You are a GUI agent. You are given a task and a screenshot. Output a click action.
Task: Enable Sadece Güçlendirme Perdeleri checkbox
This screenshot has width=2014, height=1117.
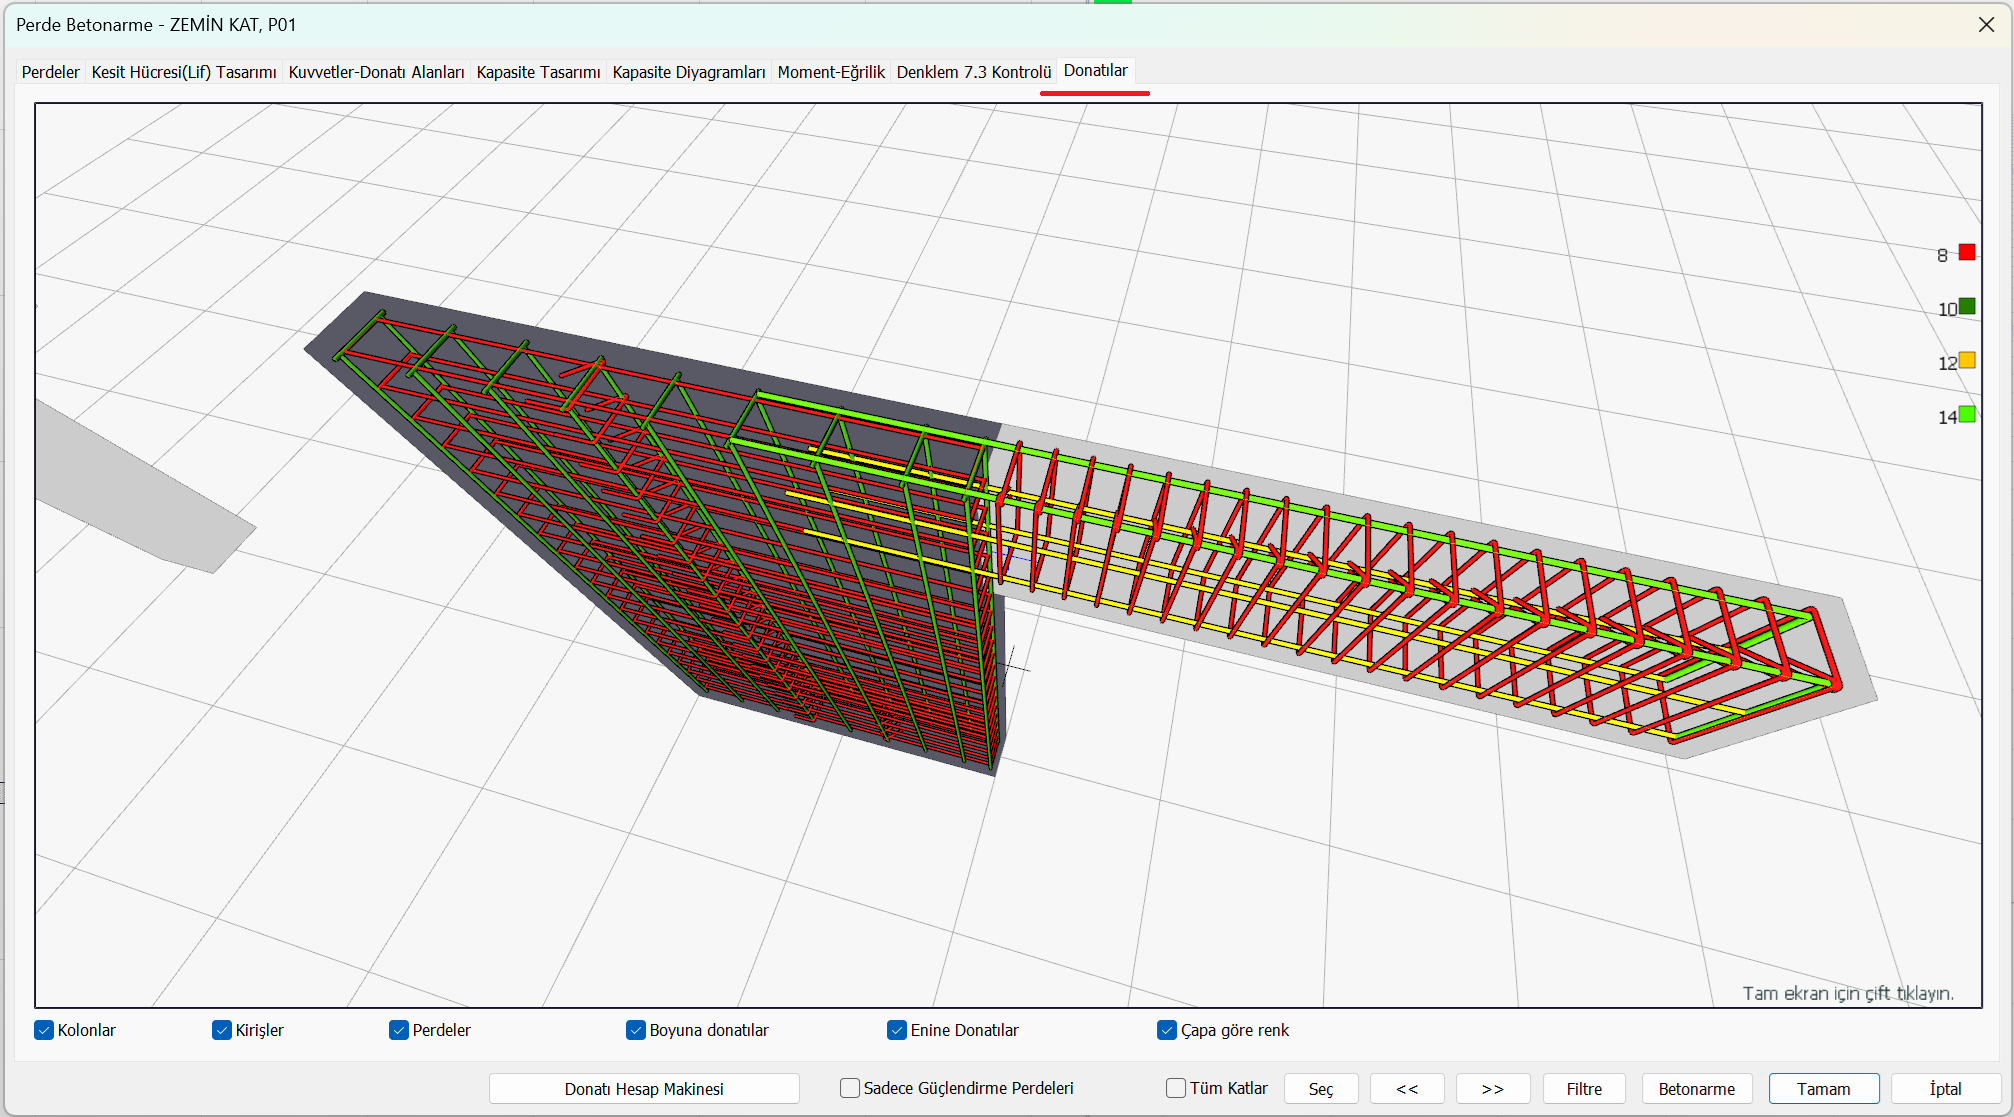(850, 1088)
